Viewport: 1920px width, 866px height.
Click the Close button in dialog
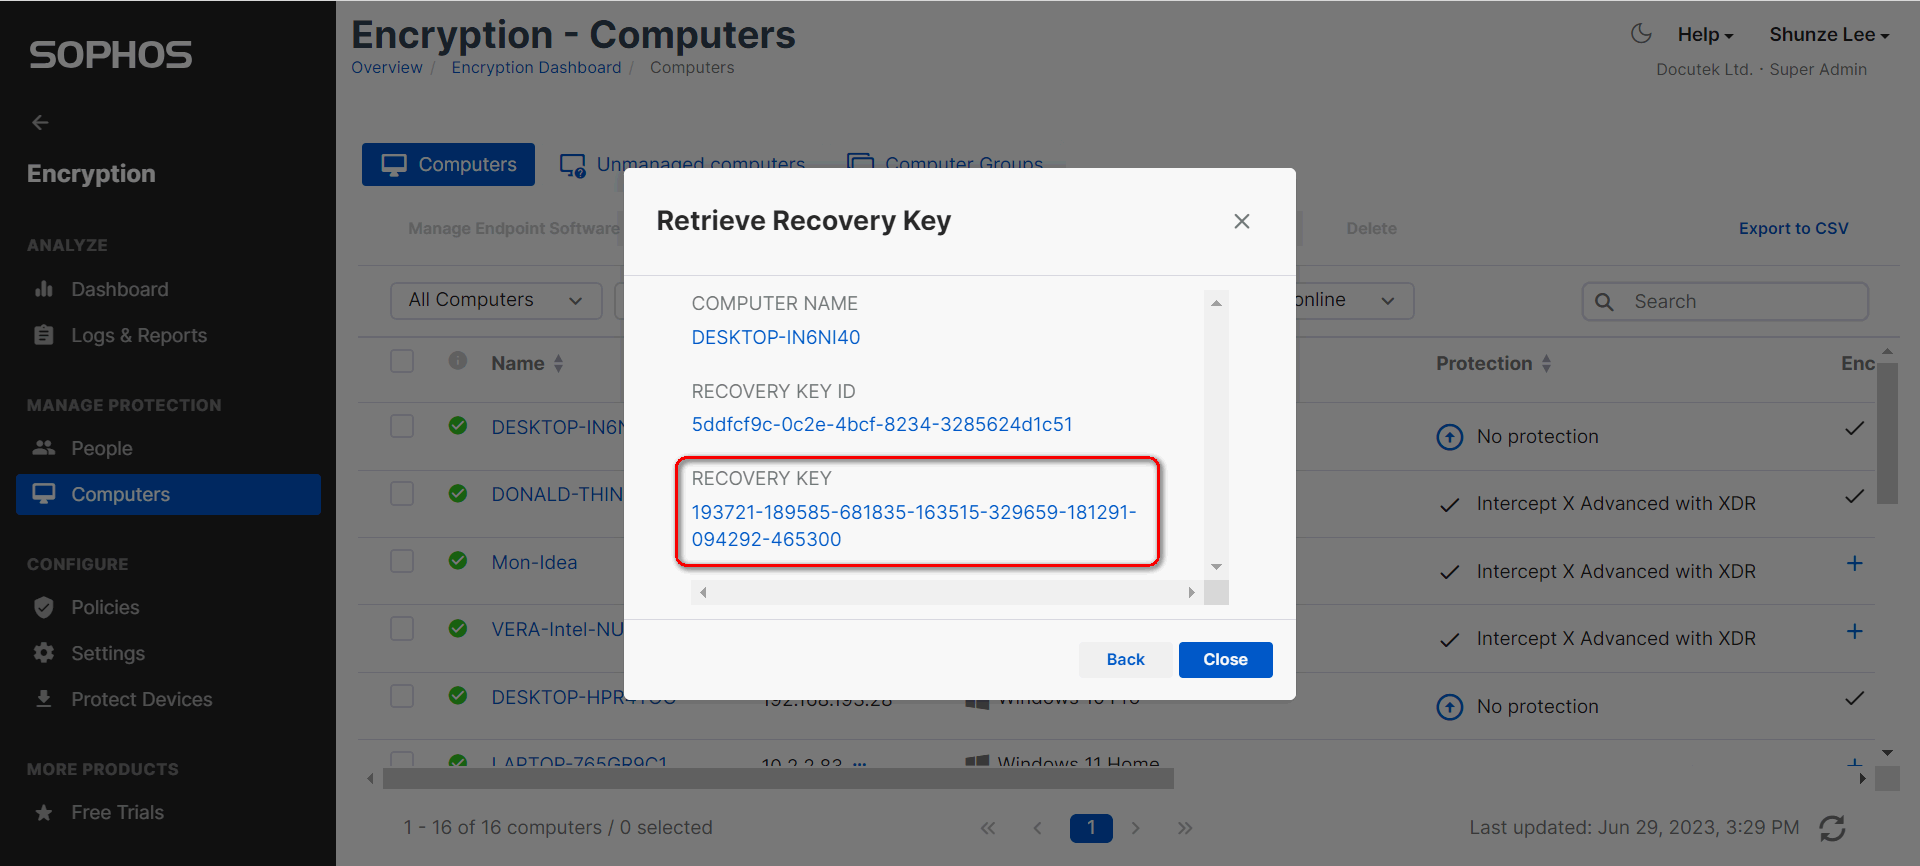pos(1225,660)
